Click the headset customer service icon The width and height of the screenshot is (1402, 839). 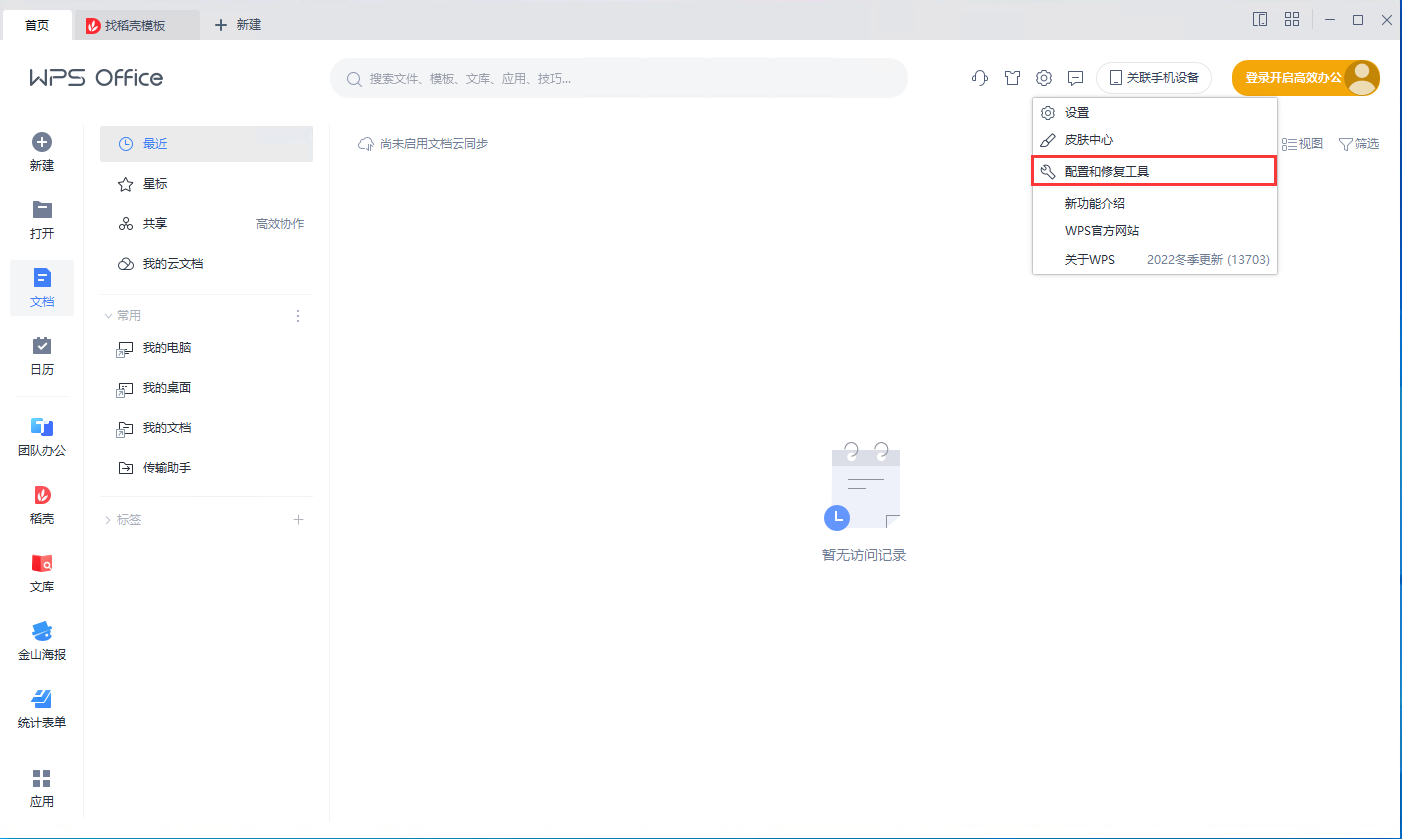pyautogui.click(x=980, y=78)
